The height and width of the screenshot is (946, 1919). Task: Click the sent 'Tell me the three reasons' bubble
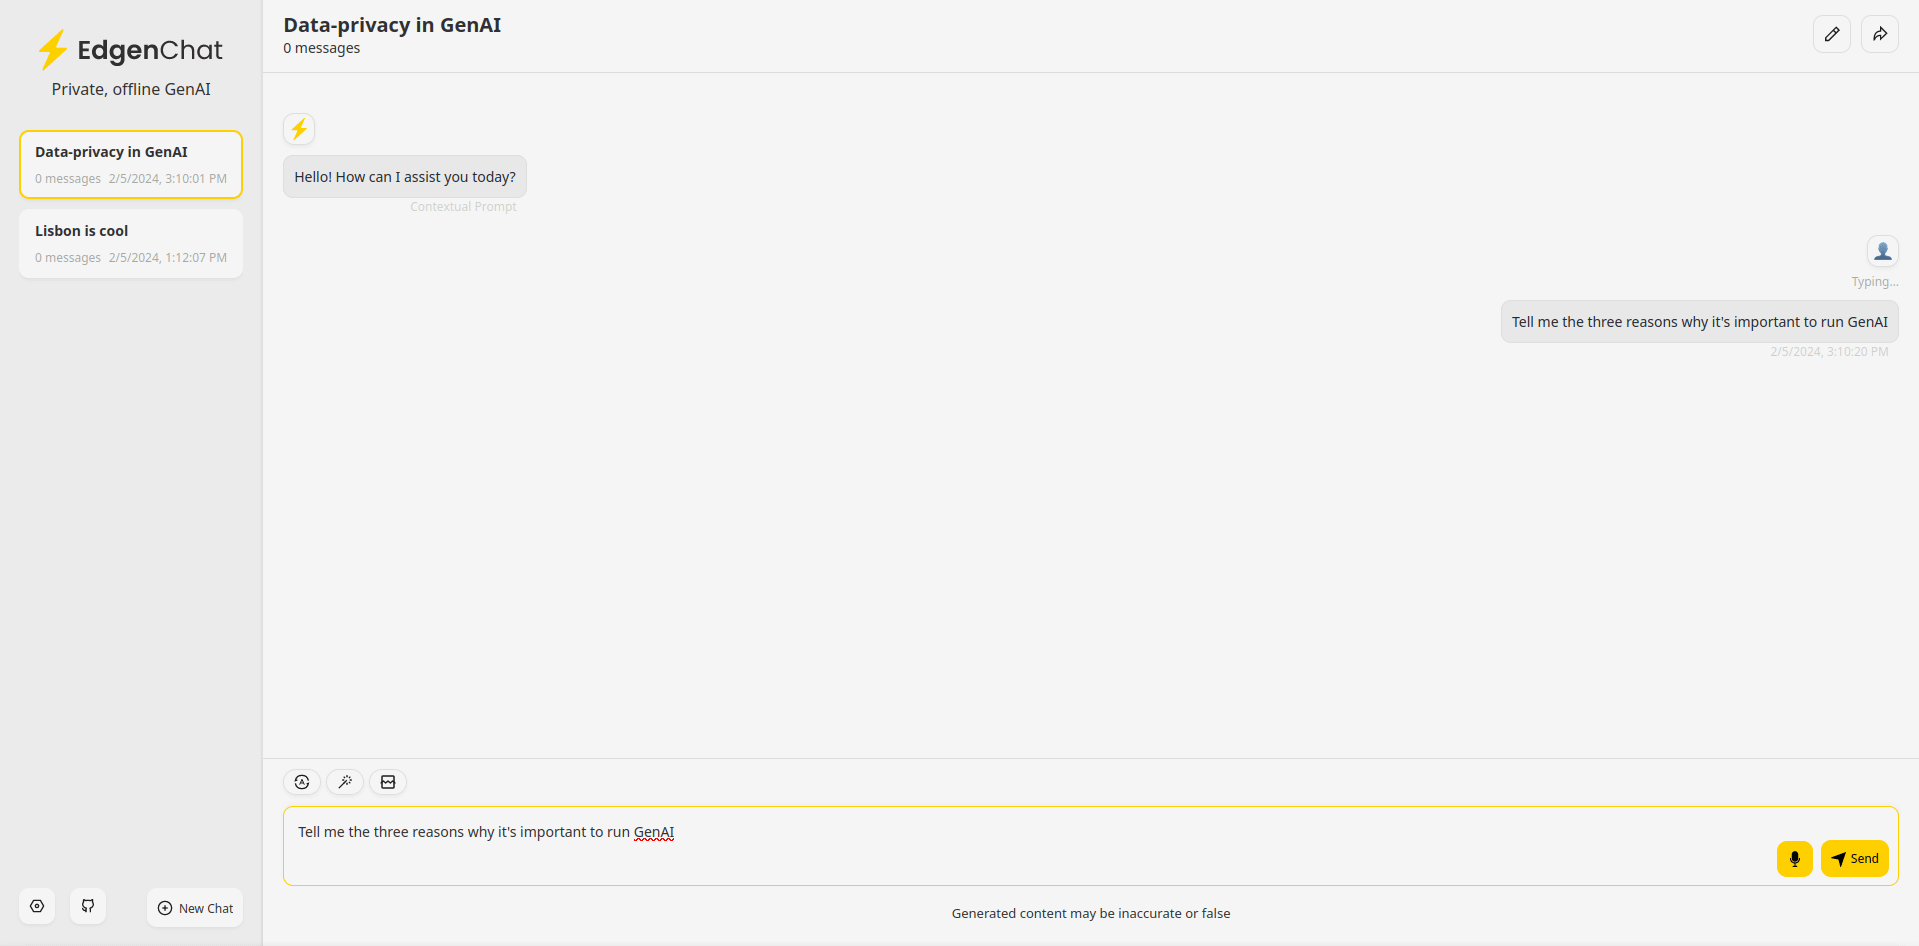(x=1699, y=322)
